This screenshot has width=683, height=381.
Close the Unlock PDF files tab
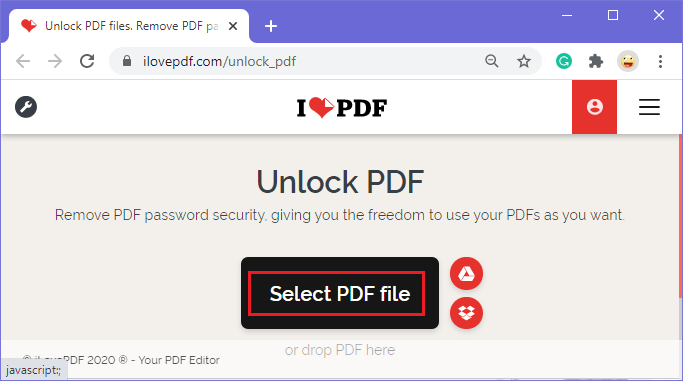(233, 26)
